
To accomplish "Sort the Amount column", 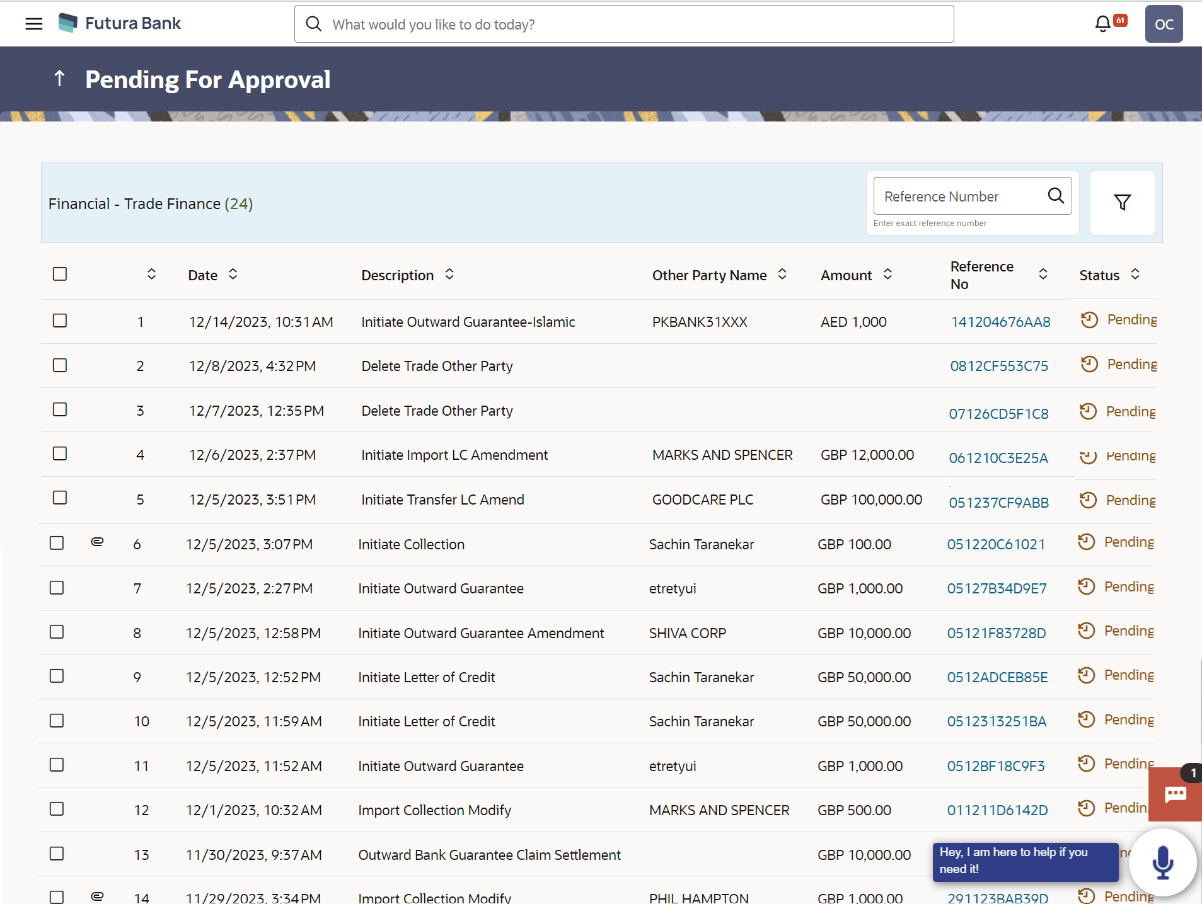I will click(x=887, y=274).
